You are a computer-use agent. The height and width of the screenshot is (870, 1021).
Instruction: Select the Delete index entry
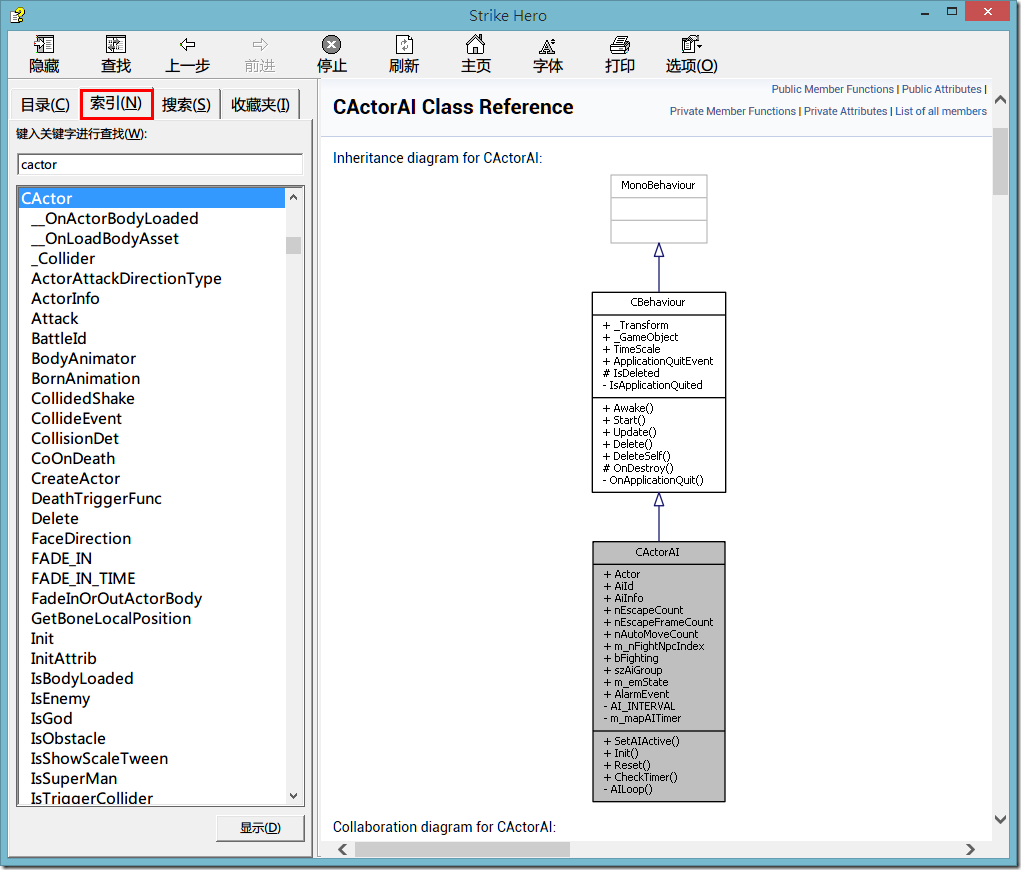click(x=55, y=518)
